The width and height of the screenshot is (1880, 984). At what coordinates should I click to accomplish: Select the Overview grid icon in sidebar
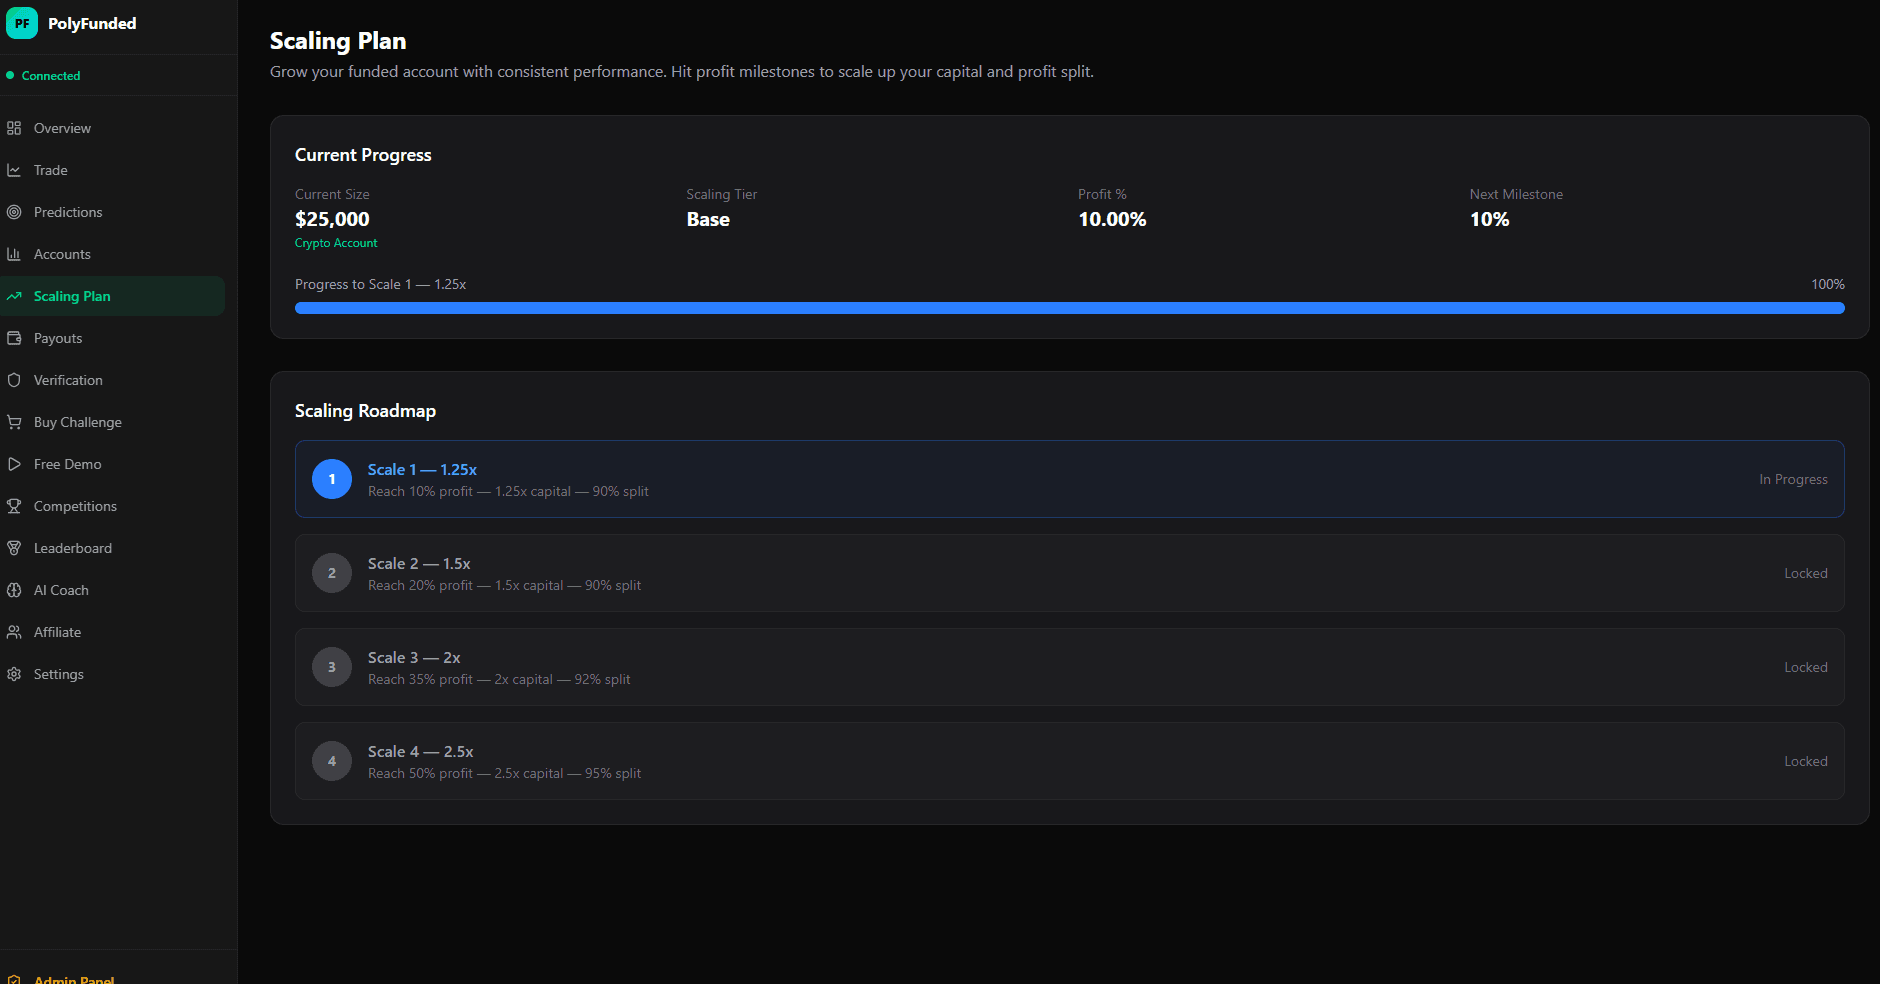tap(15, 128)
